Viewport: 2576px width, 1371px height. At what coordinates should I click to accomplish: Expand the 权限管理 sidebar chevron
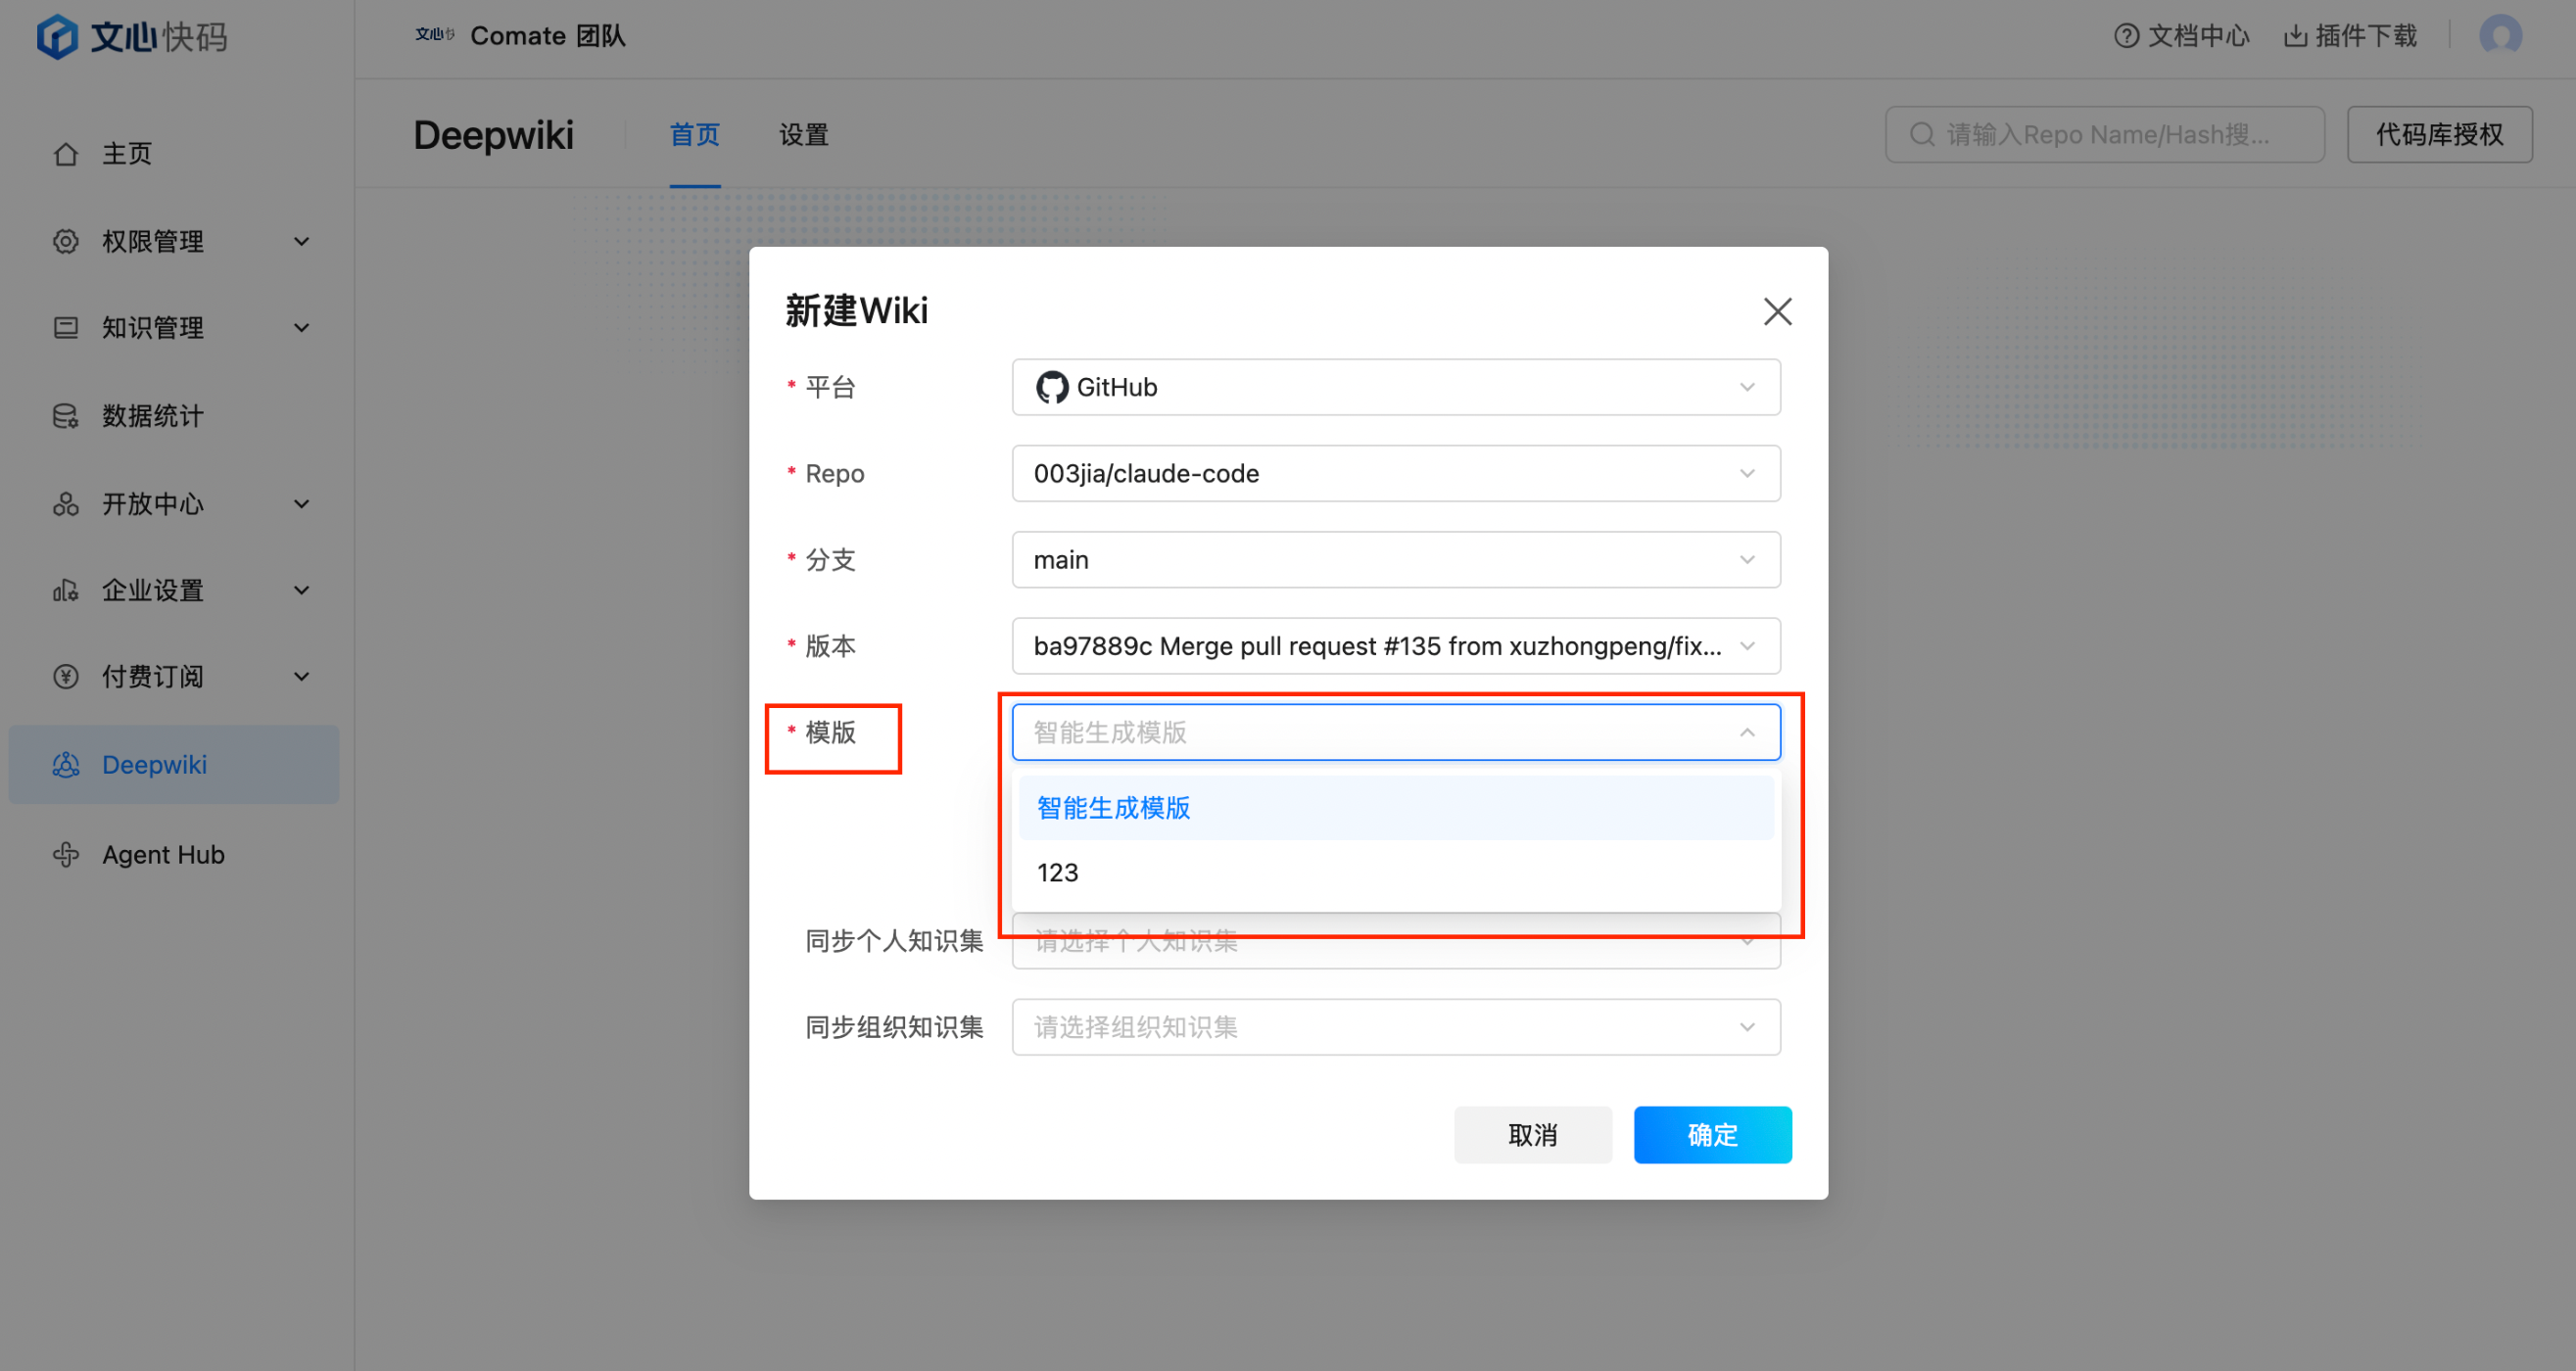pyautogui.click(x=301, y=241)
